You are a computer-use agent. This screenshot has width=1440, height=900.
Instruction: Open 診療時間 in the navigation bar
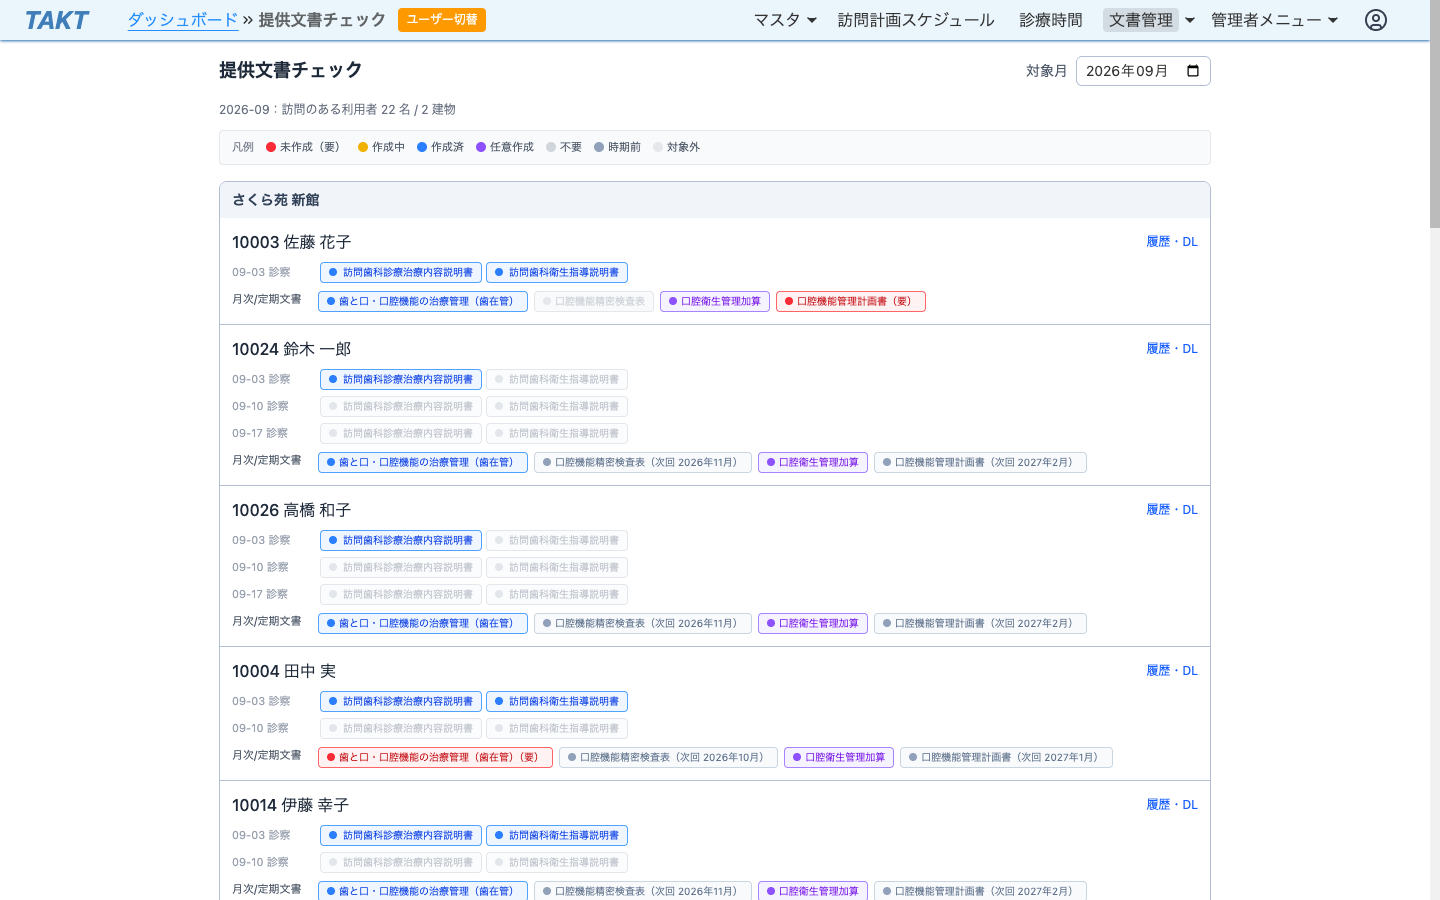(x=1051, y=20)
